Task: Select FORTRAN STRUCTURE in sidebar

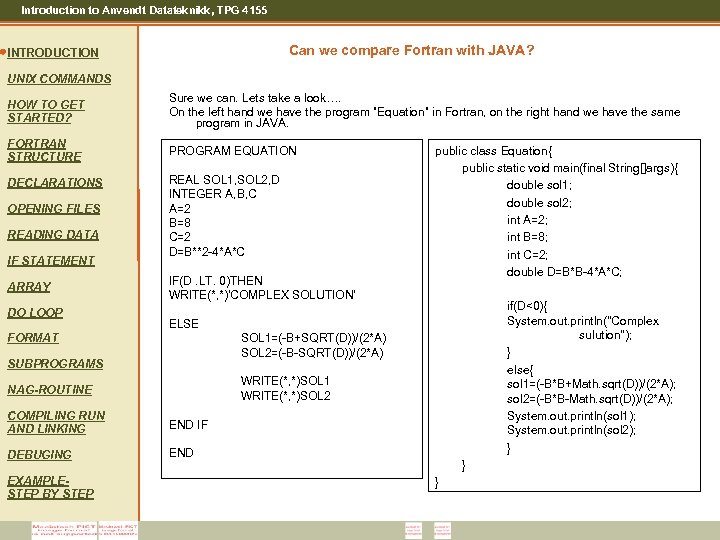Action: (45, 150)
